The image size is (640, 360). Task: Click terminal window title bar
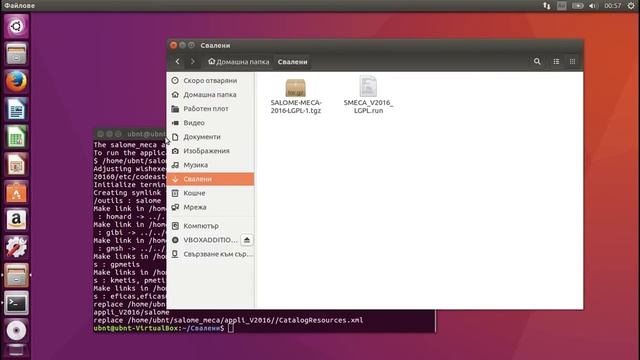[x=130, y=134]
